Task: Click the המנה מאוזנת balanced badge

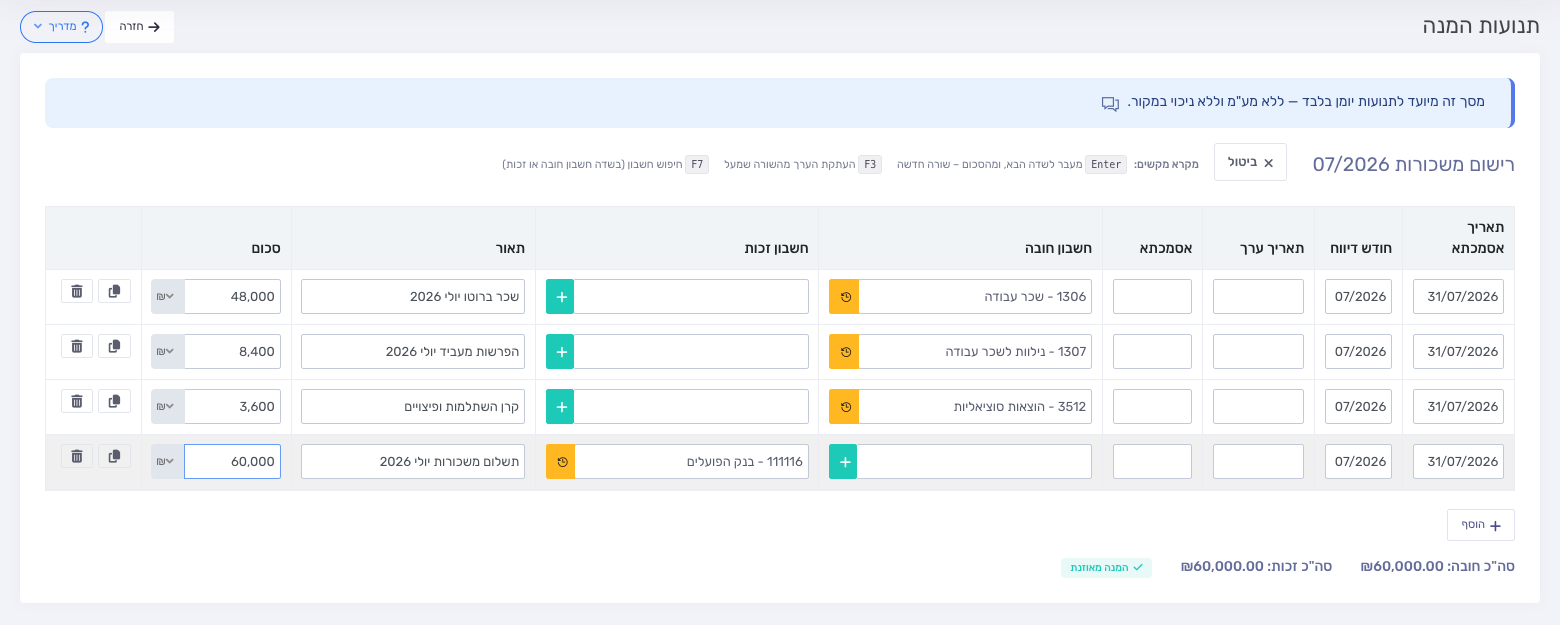Action: (x=1106, y=568)
